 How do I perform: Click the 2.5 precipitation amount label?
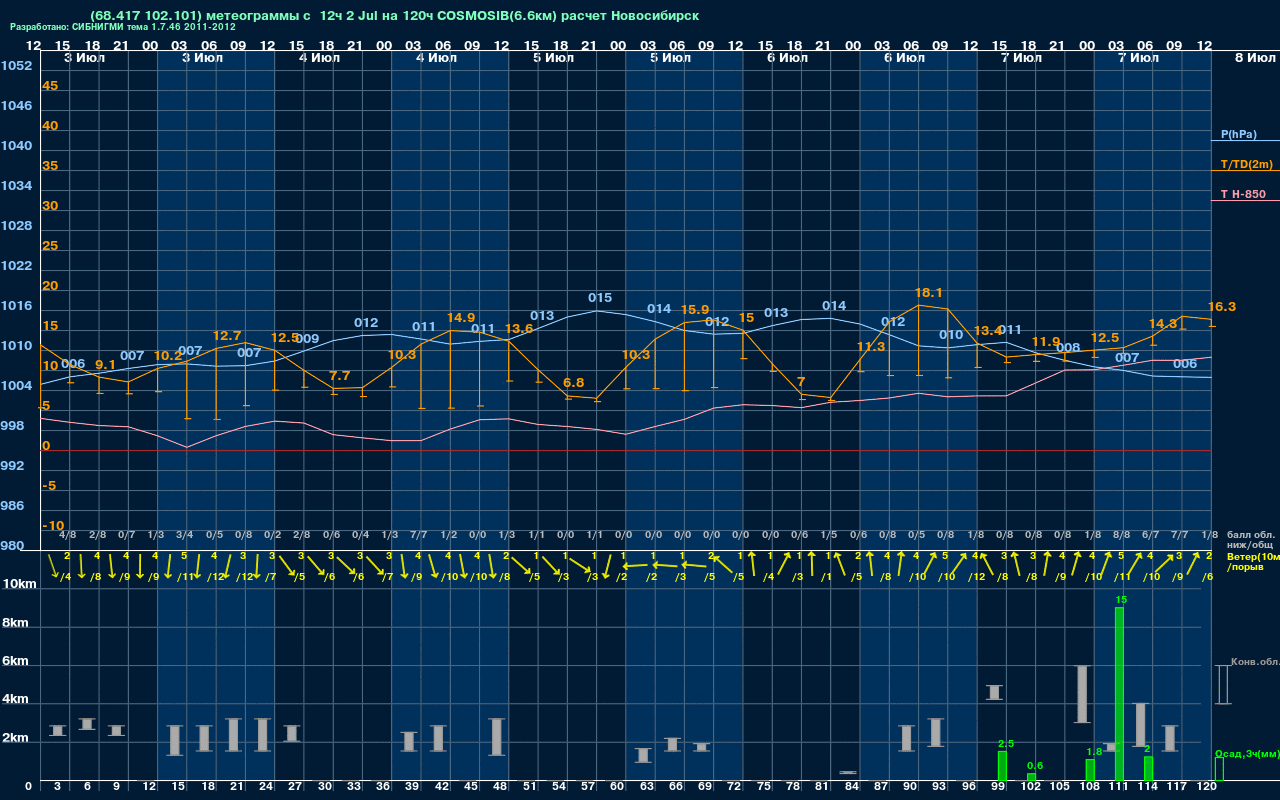[1006, 744]
